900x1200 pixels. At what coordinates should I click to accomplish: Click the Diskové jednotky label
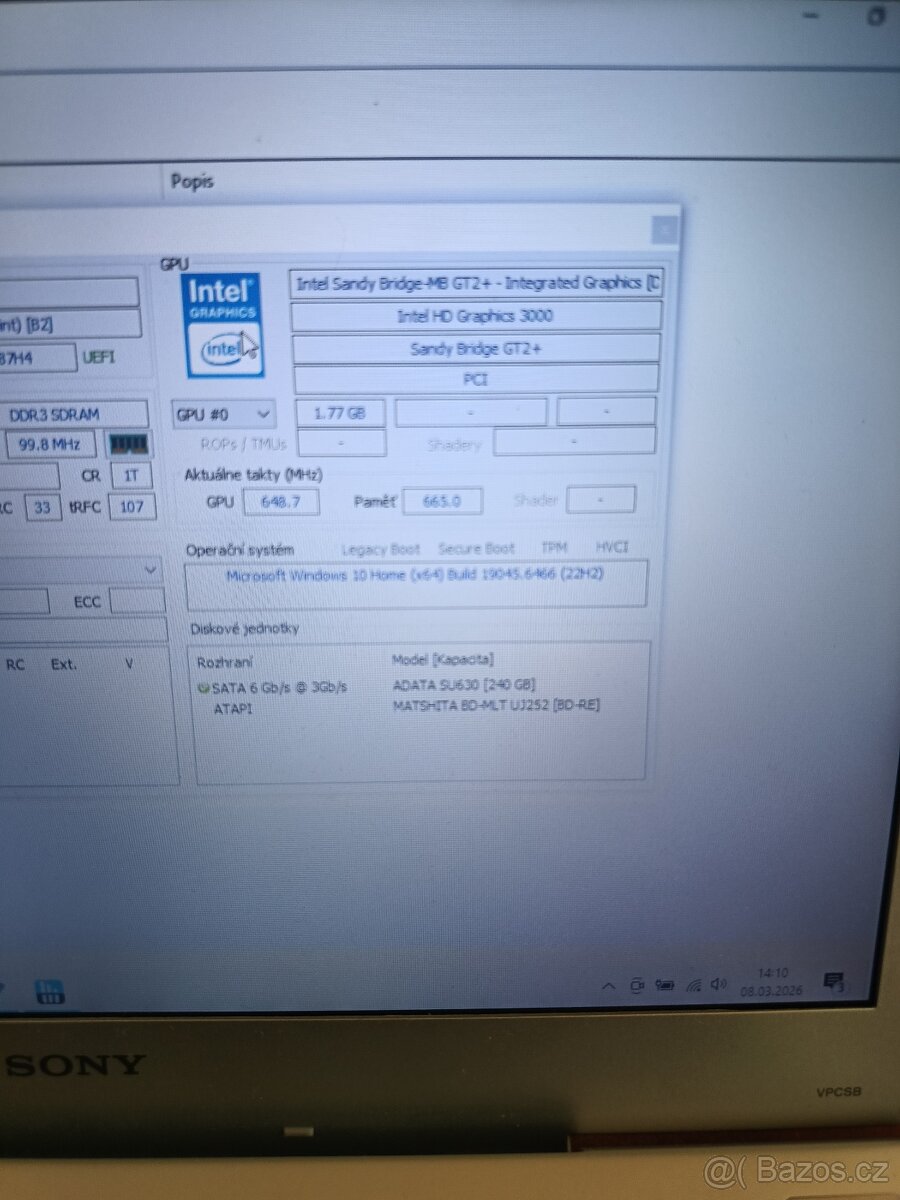click(244, 629)
